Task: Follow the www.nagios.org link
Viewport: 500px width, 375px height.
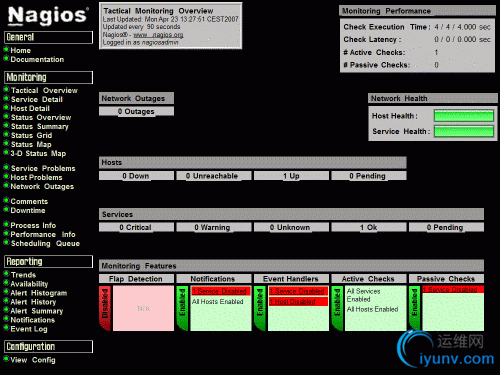Action: pyautogui.click(x=158, y=35)
